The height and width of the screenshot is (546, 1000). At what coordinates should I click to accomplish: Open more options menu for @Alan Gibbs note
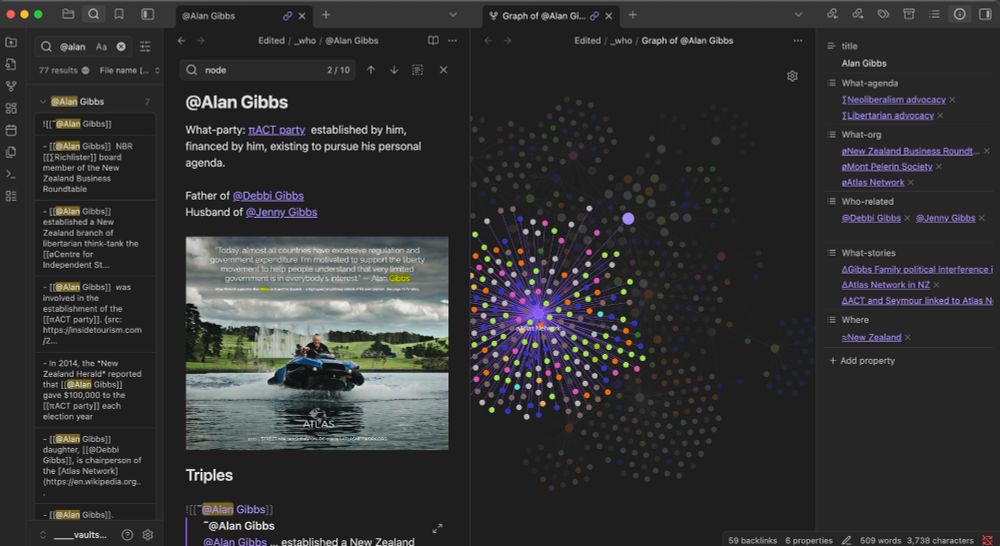(453, 40)
